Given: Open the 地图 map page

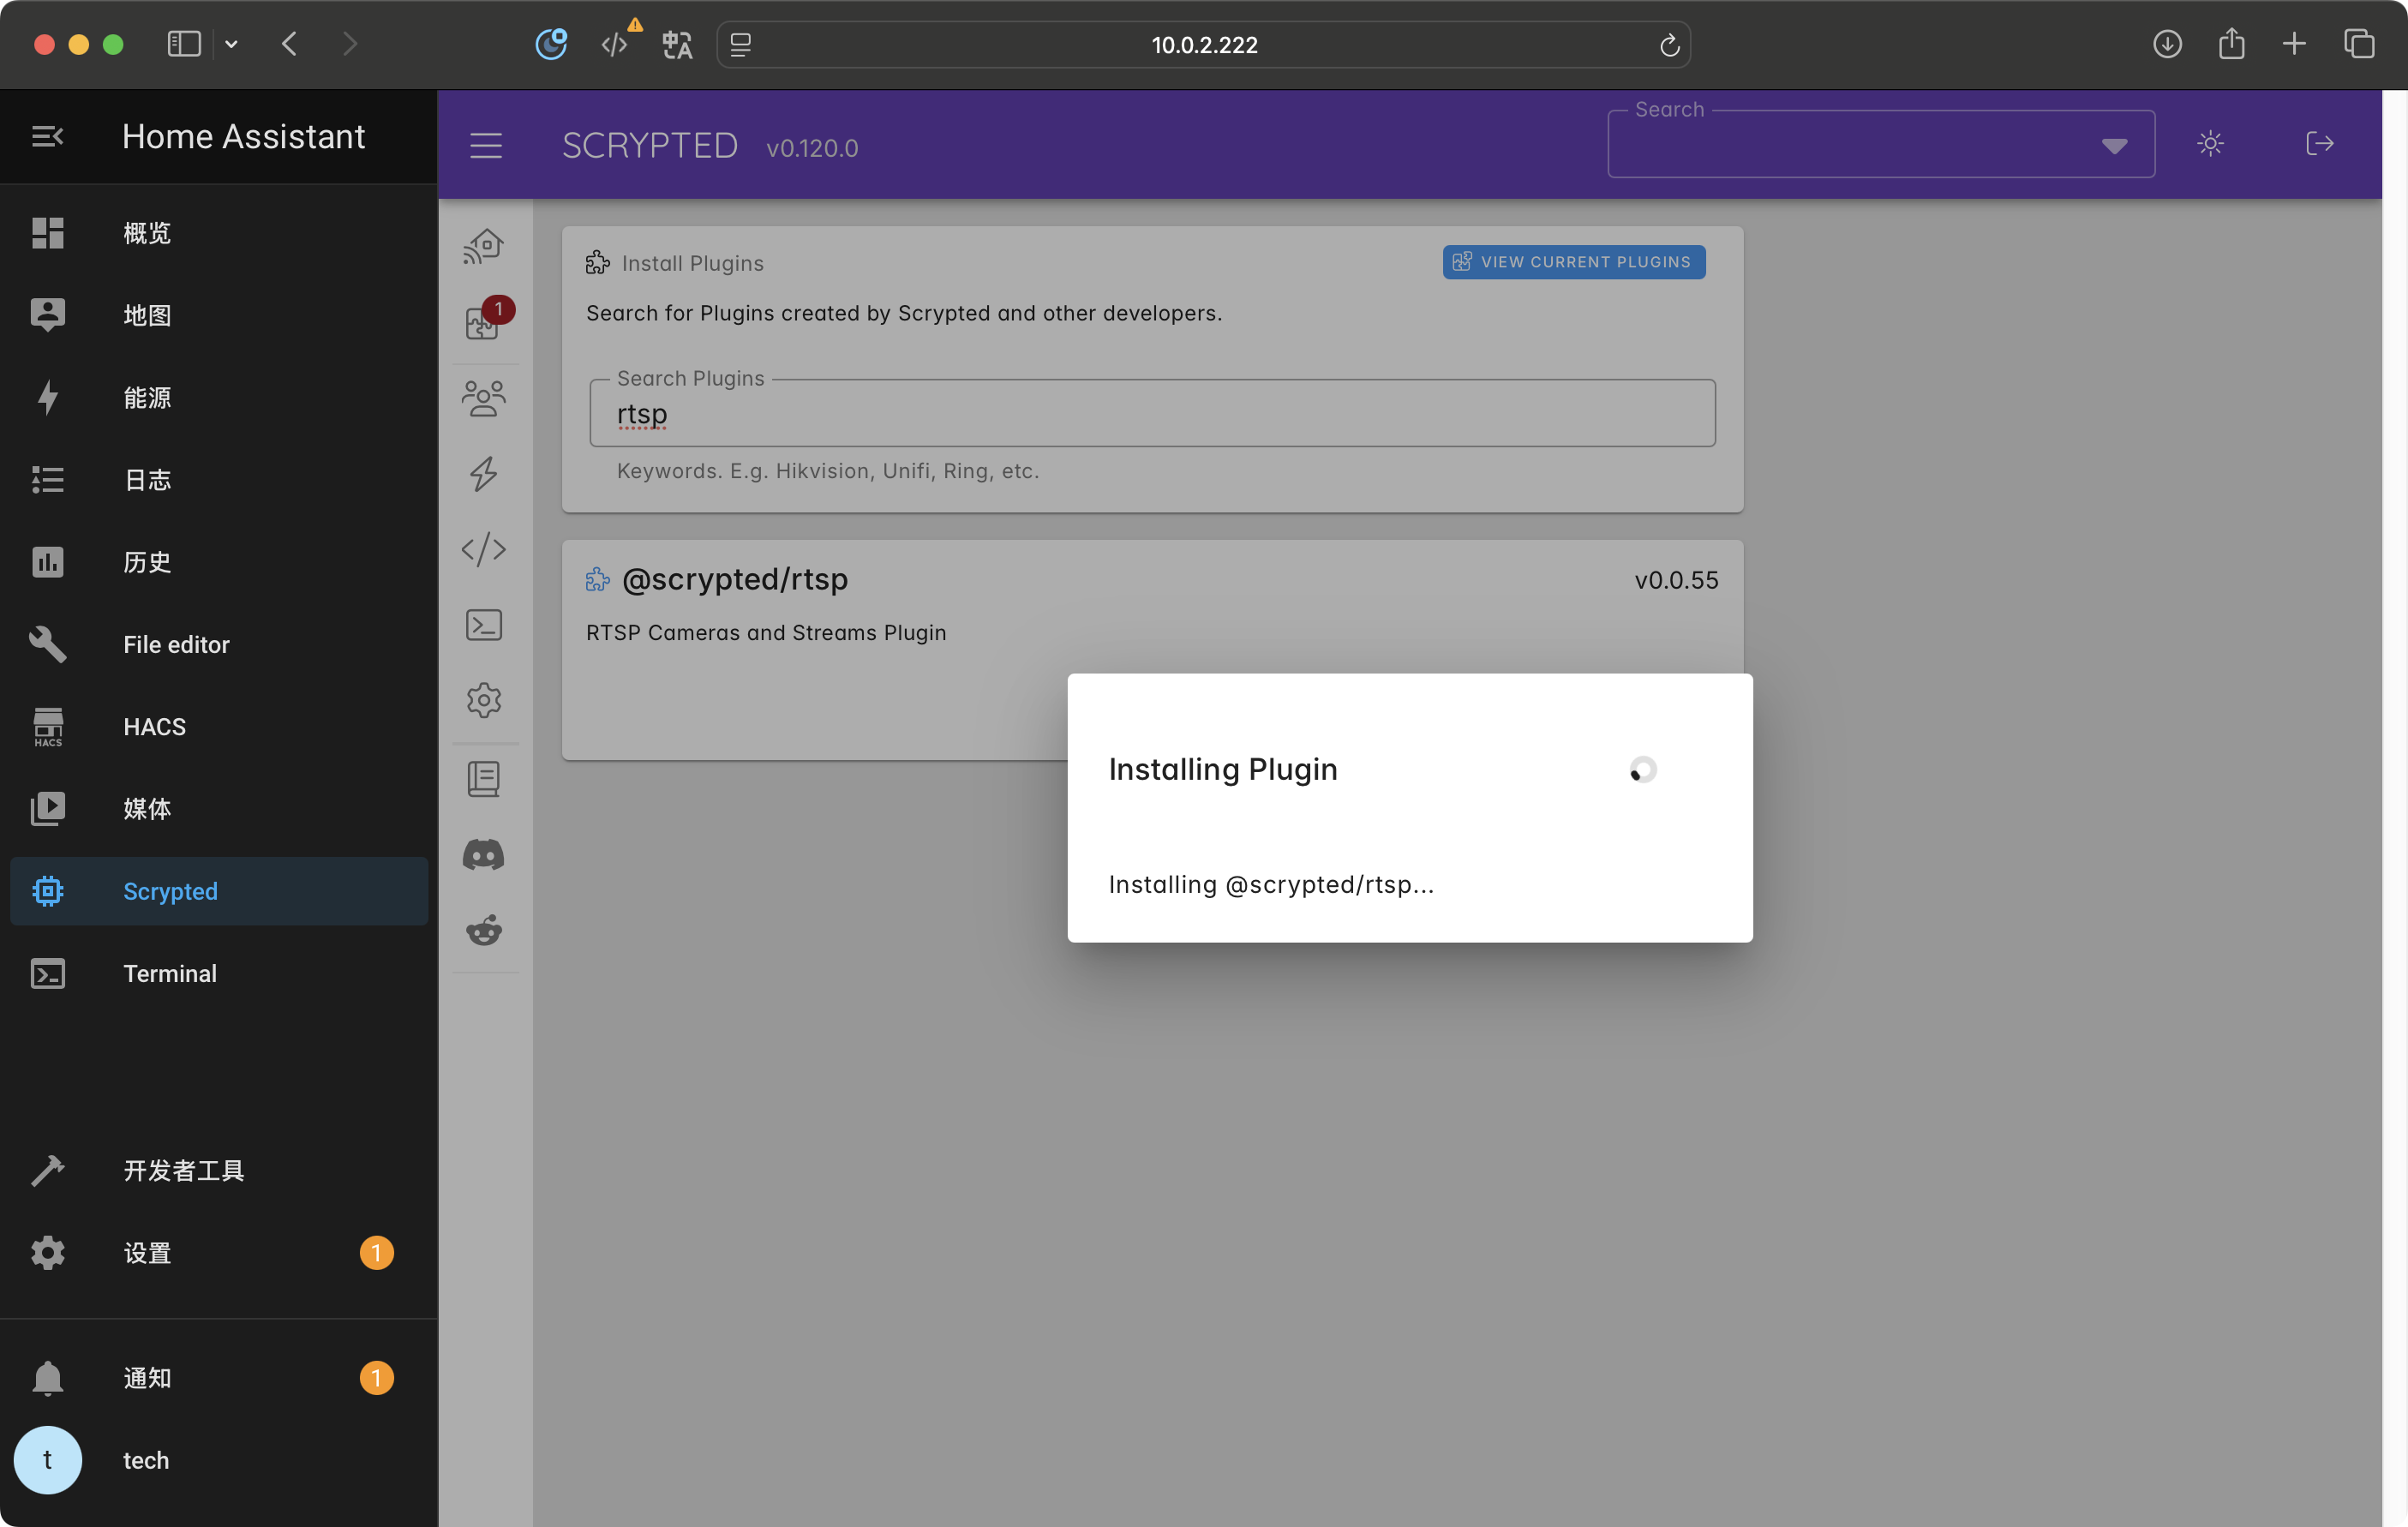Looking at the screenshot, I should point(219,315).
